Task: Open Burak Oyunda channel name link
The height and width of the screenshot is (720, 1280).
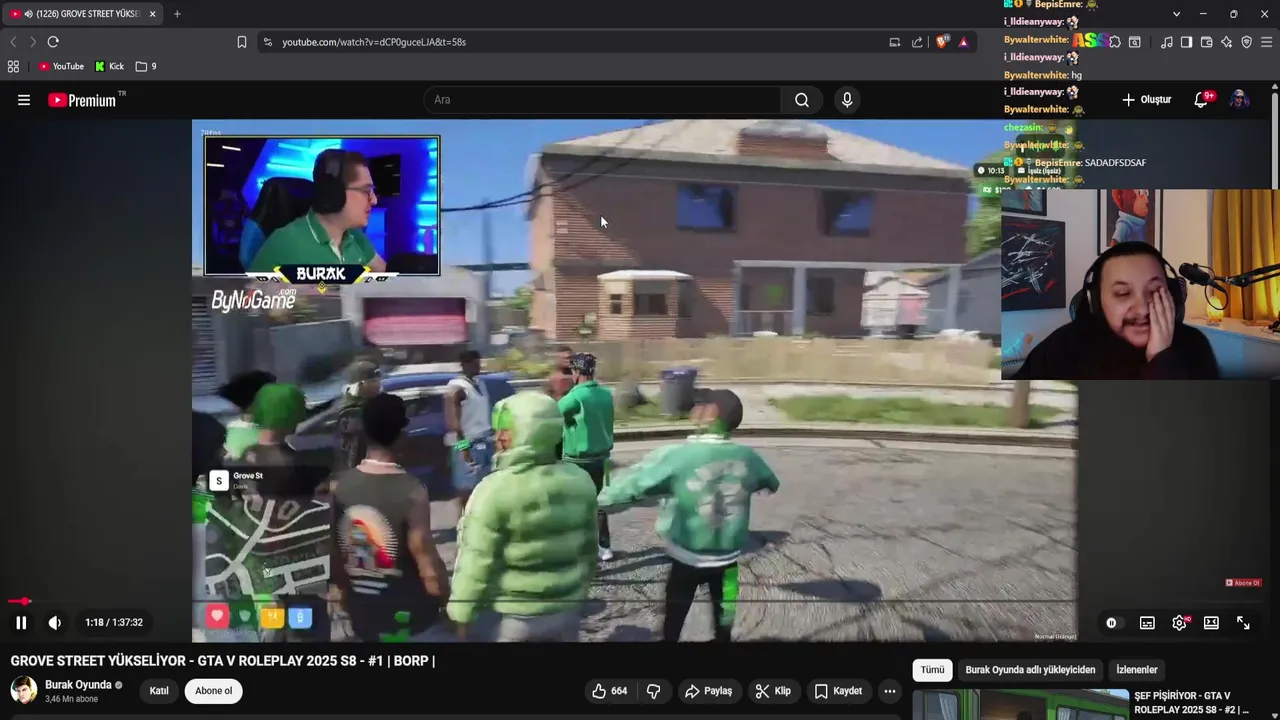Action: [x=78, y=685]
